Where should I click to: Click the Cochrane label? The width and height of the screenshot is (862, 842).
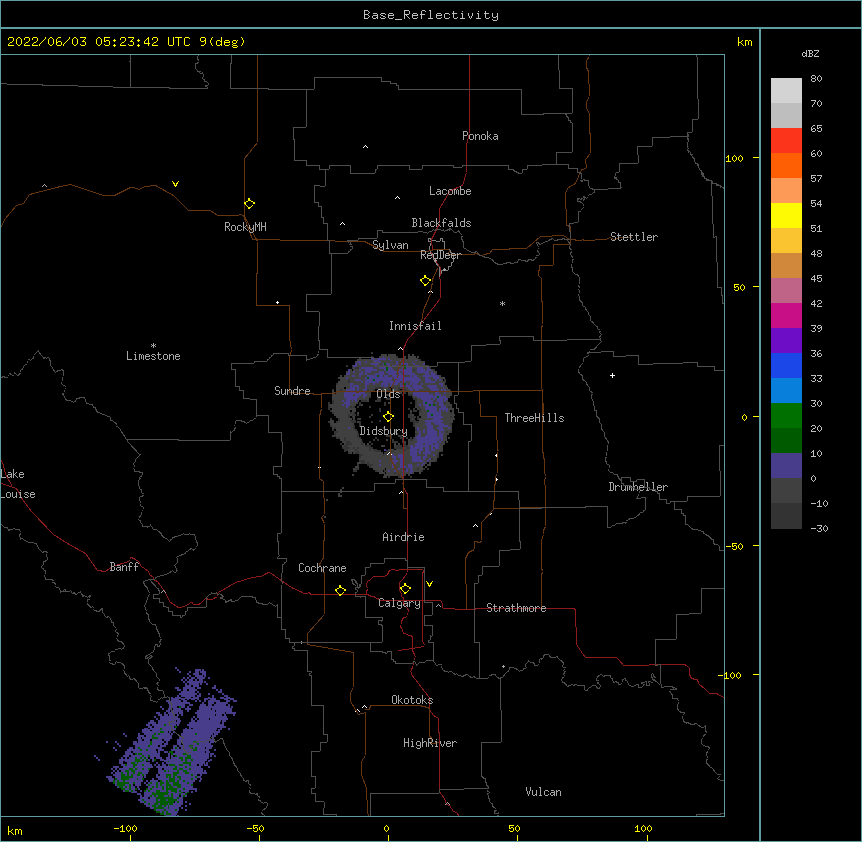pyautogui.click(x=322, y=568)
